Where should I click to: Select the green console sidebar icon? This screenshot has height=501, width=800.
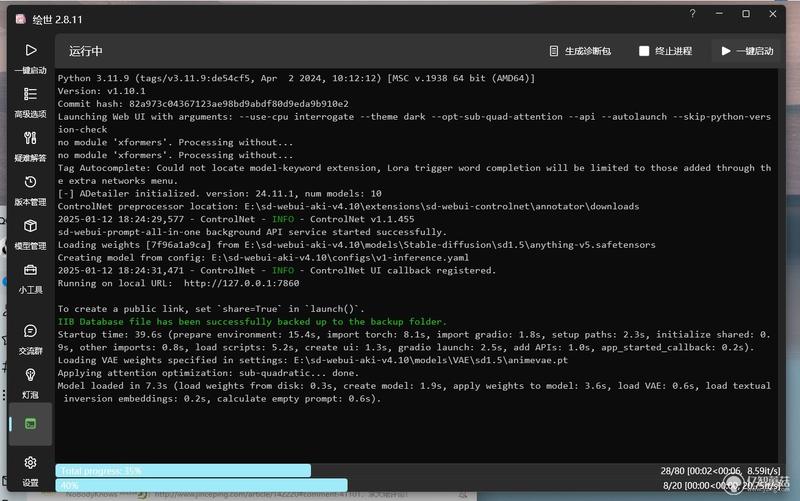tap(30, 424)
